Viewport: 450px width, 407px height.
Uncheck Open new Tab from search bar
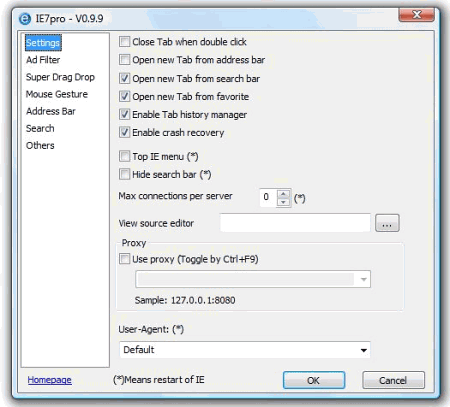(124, 78)
